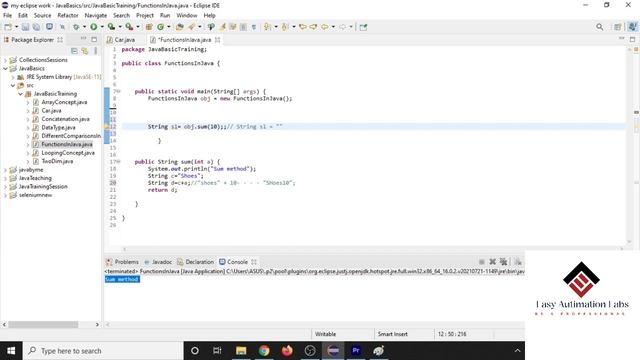Collapse All in Package Explorer
Screen dimensions: 640x360
click(x=74, y=51)
